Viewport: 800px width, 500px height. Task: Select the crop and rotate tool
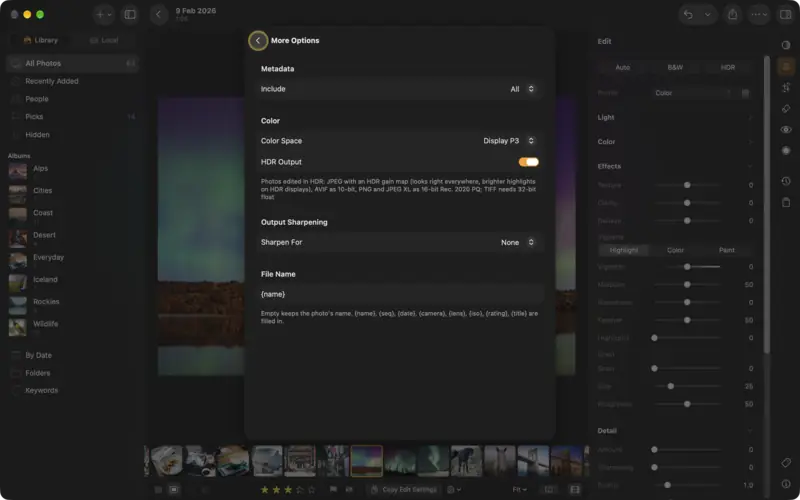786,87
